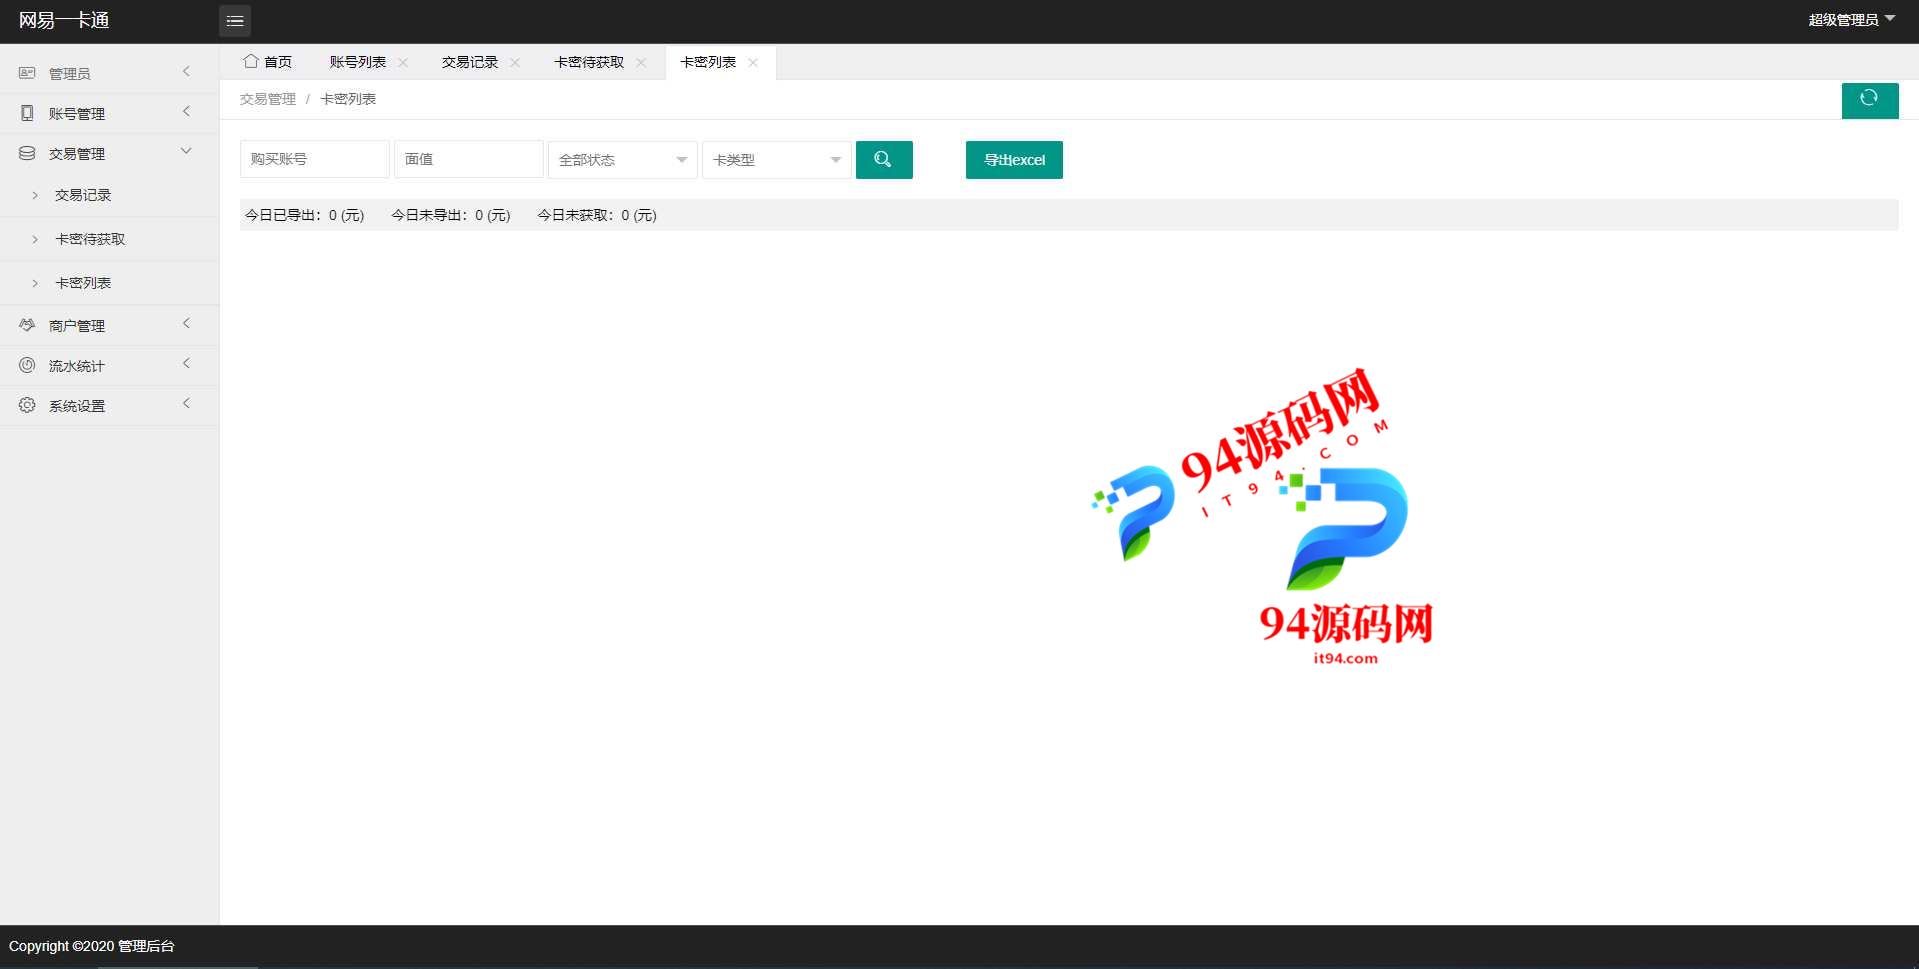Focus the 面值 input field
The width and height of the screenshot is (1919, 969).
coord(468,160)
